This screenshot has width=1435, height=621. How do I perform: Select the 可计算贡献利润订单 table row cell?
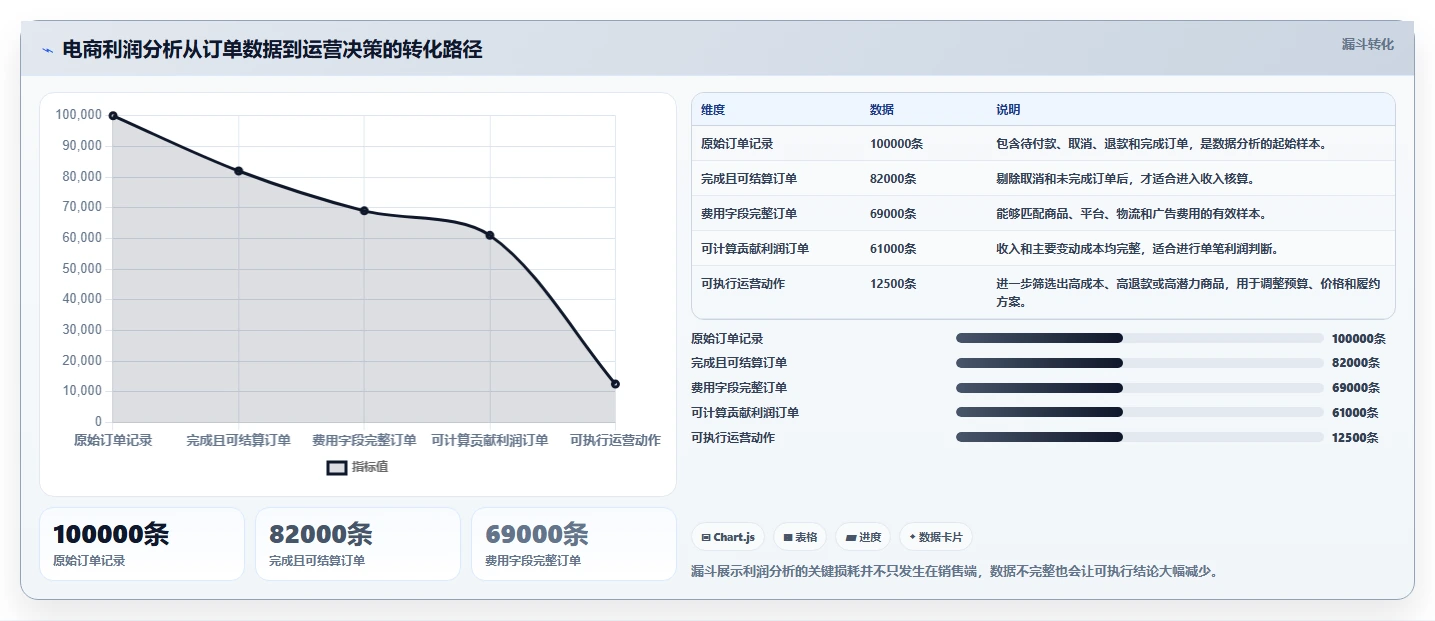click(x=755, y=249)
